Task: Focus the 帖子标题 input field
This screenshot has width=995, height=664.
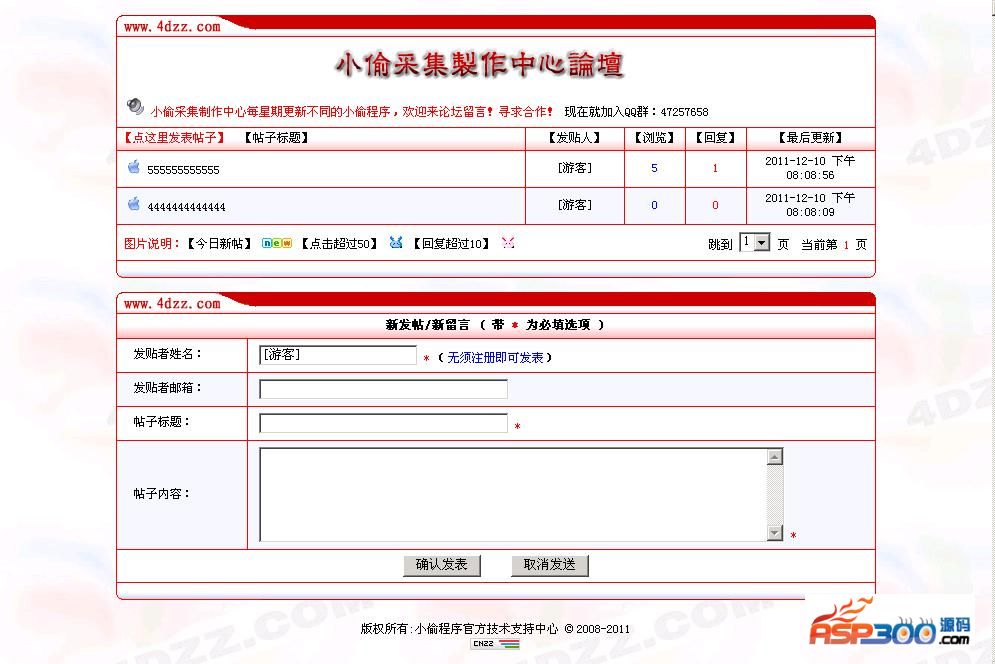Action: tap(383, 423)
